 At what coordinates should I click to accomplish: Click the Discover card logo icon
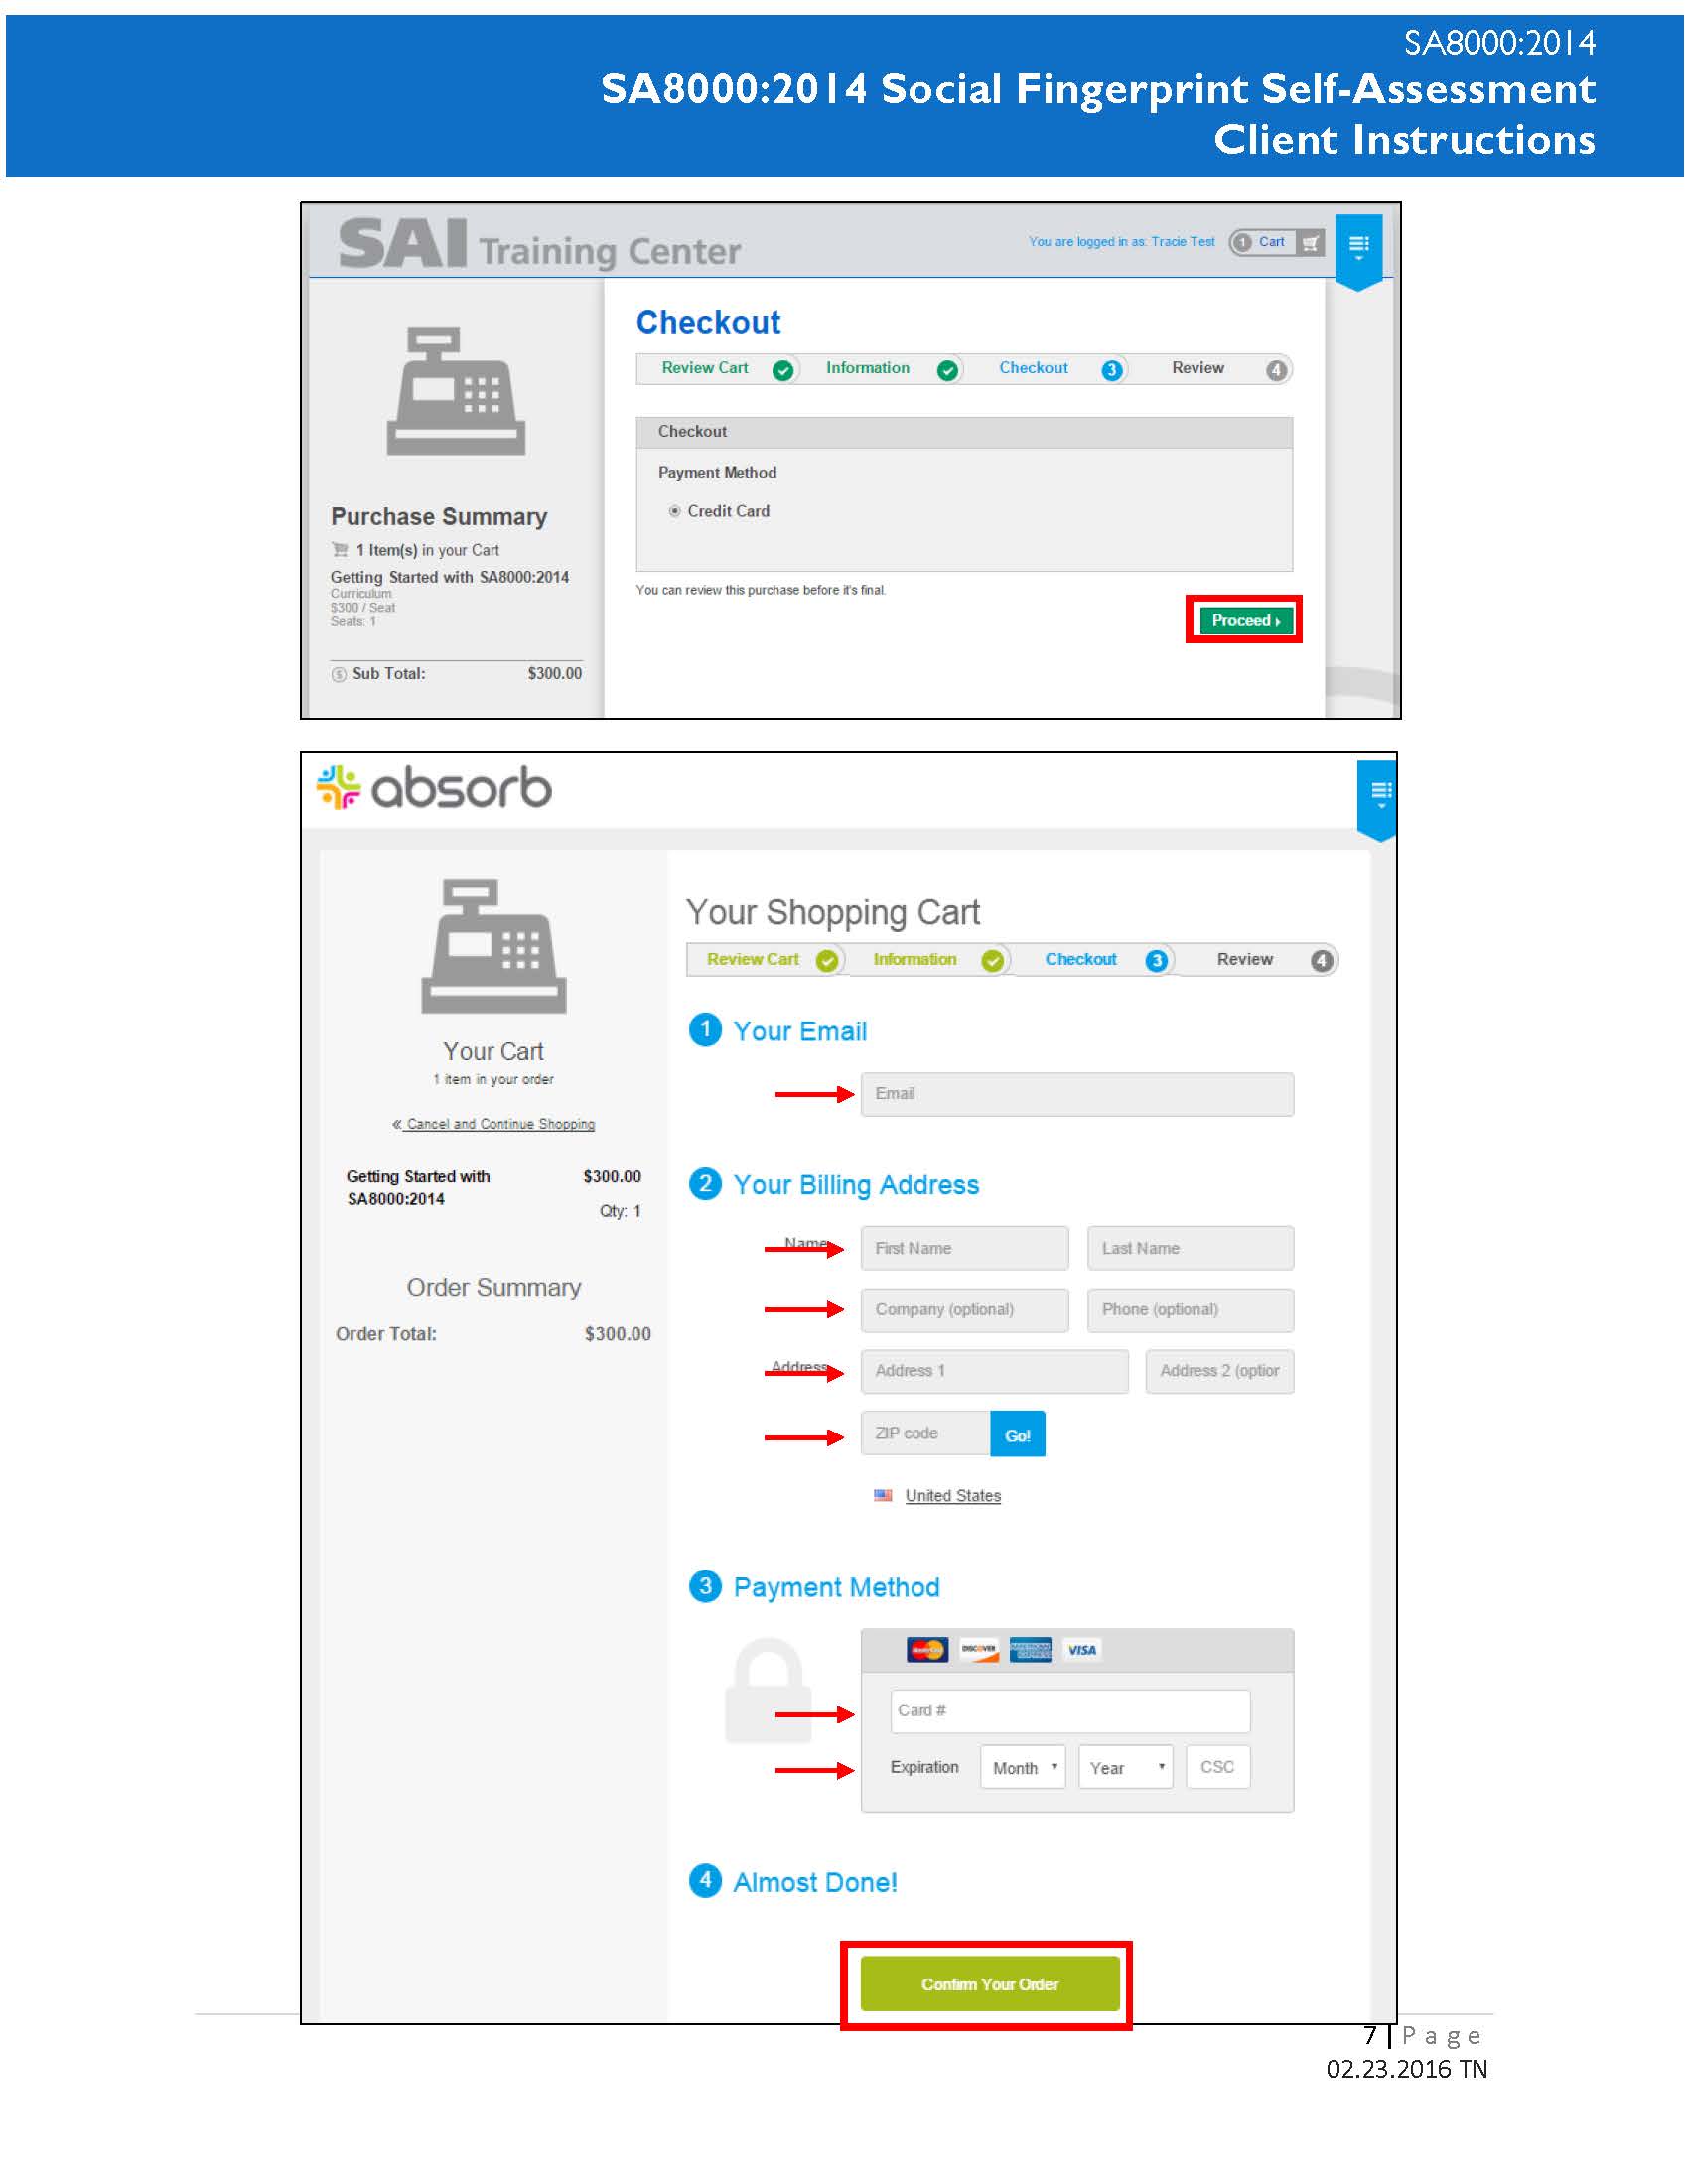[979, 1650]
